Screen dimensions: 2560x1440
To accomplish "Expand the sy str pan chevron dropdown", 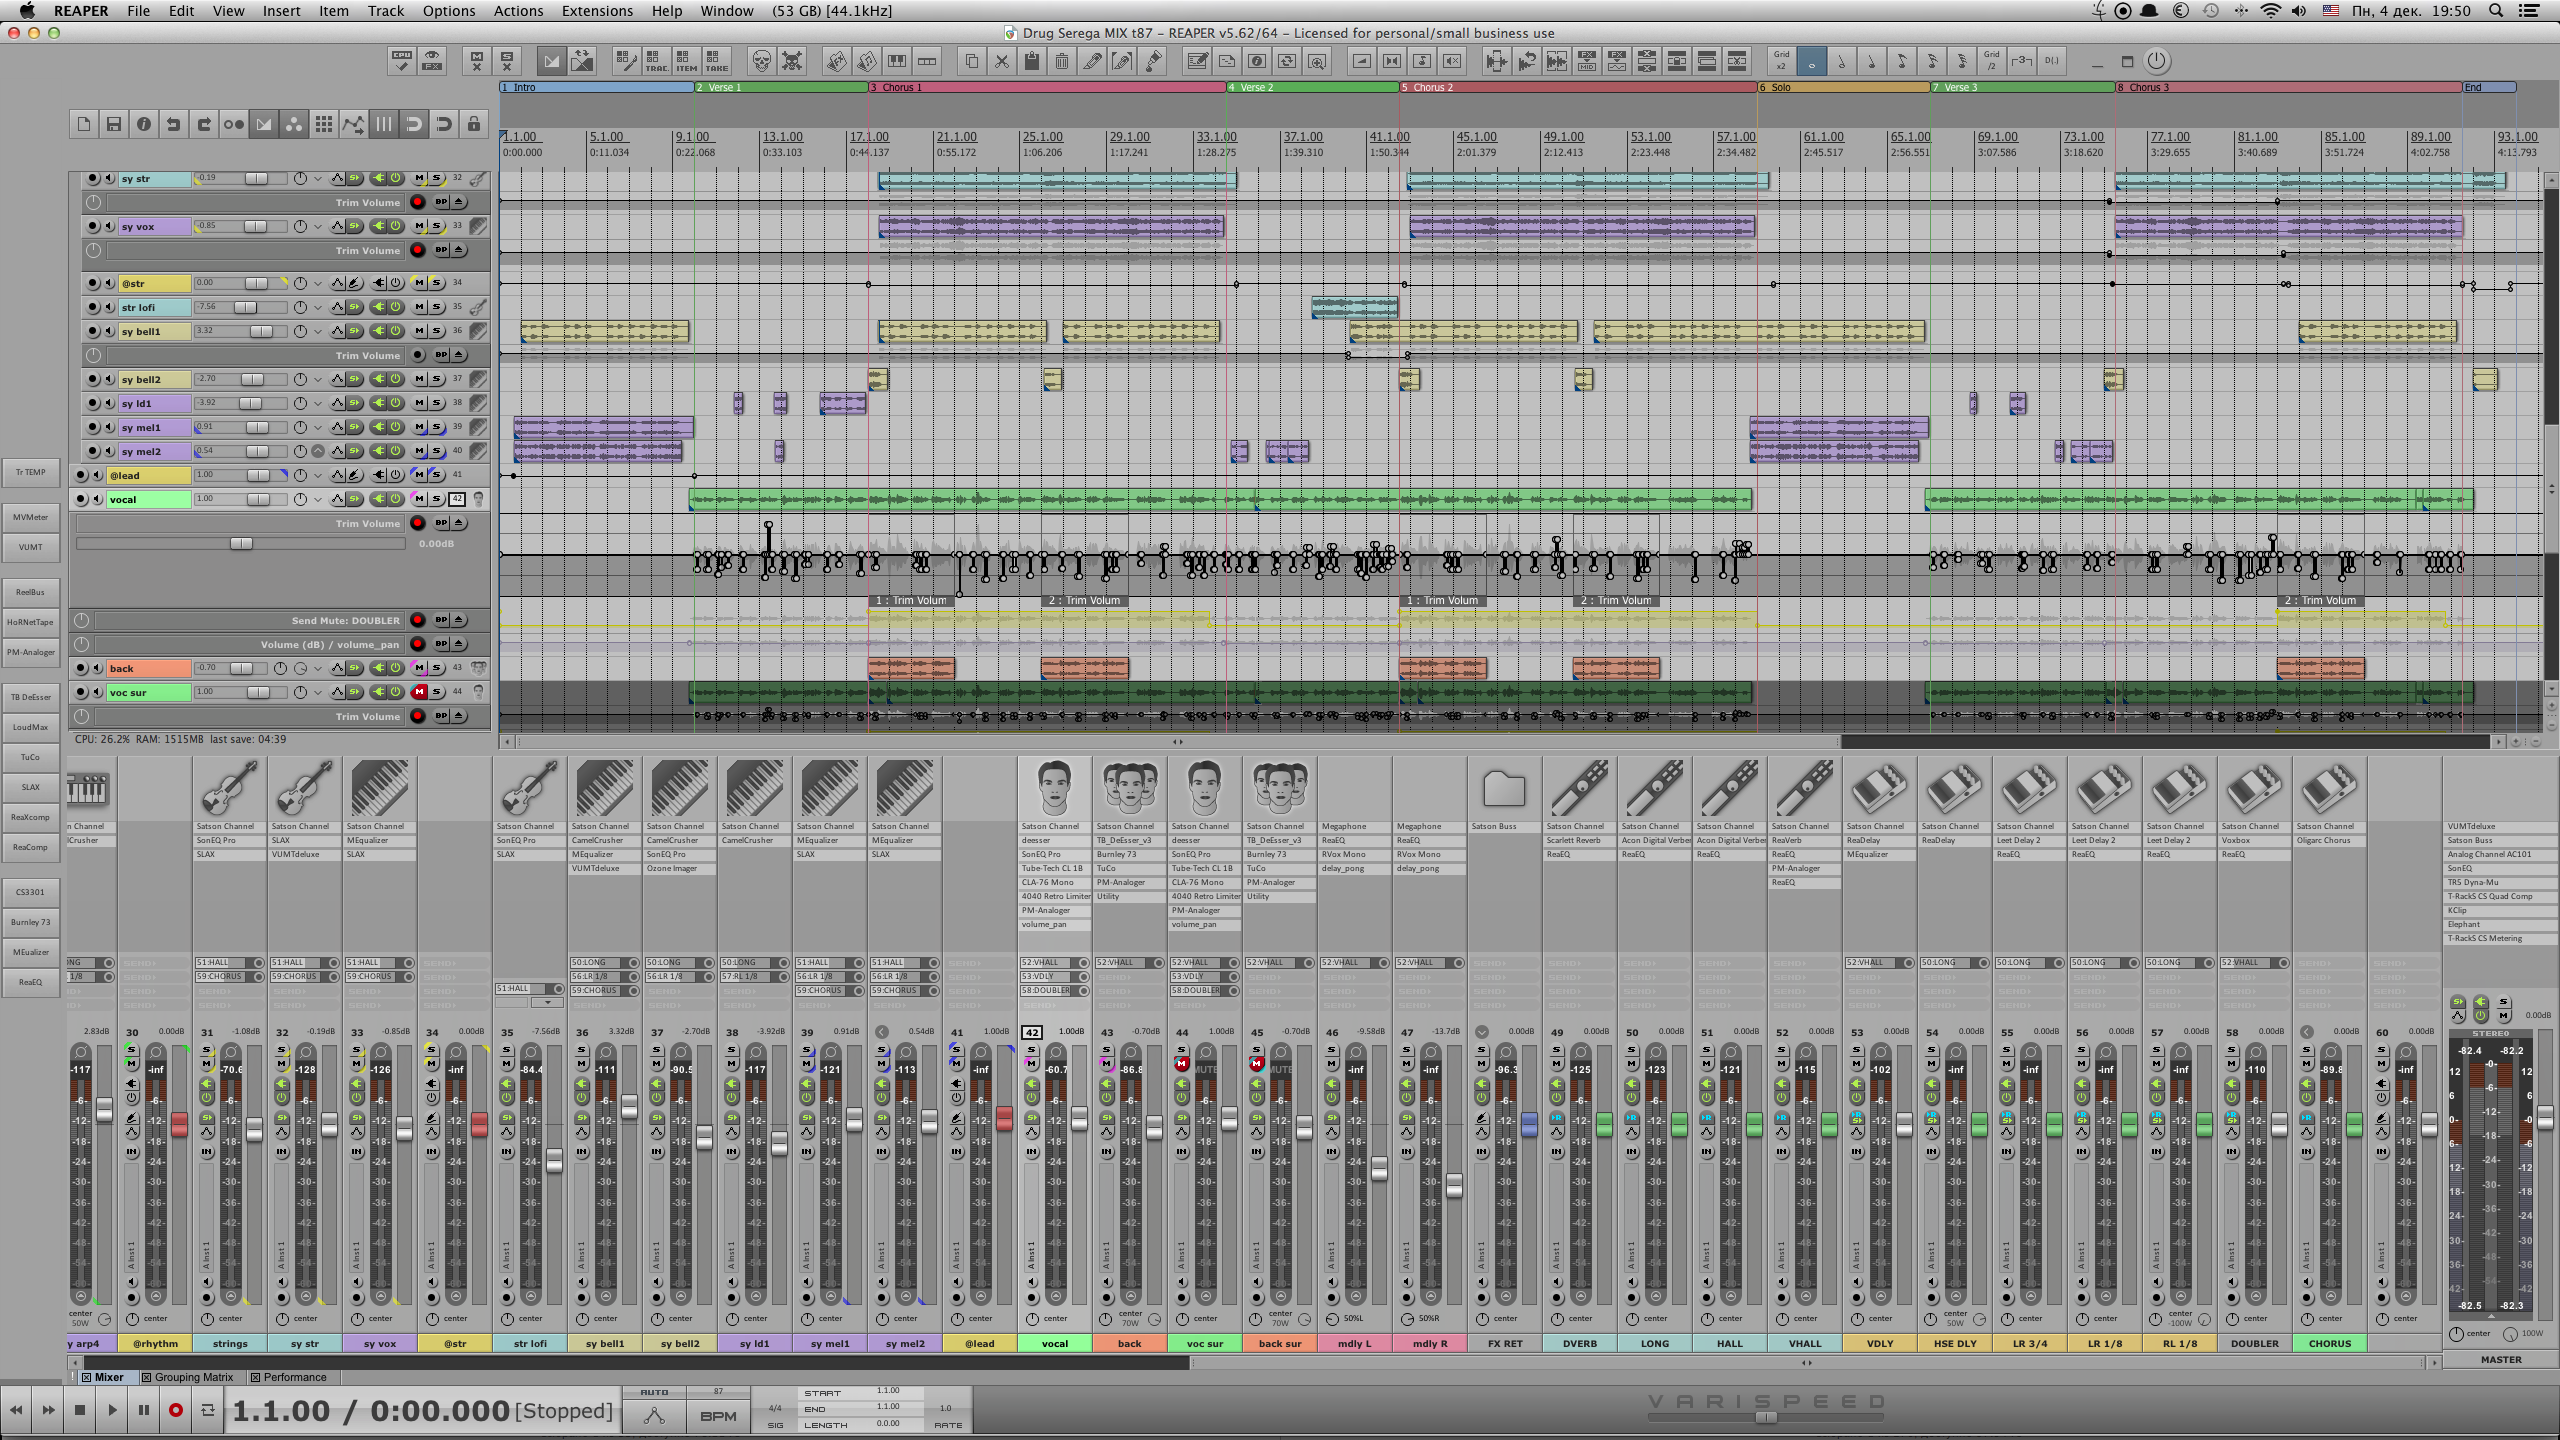I will coord(318,179).
